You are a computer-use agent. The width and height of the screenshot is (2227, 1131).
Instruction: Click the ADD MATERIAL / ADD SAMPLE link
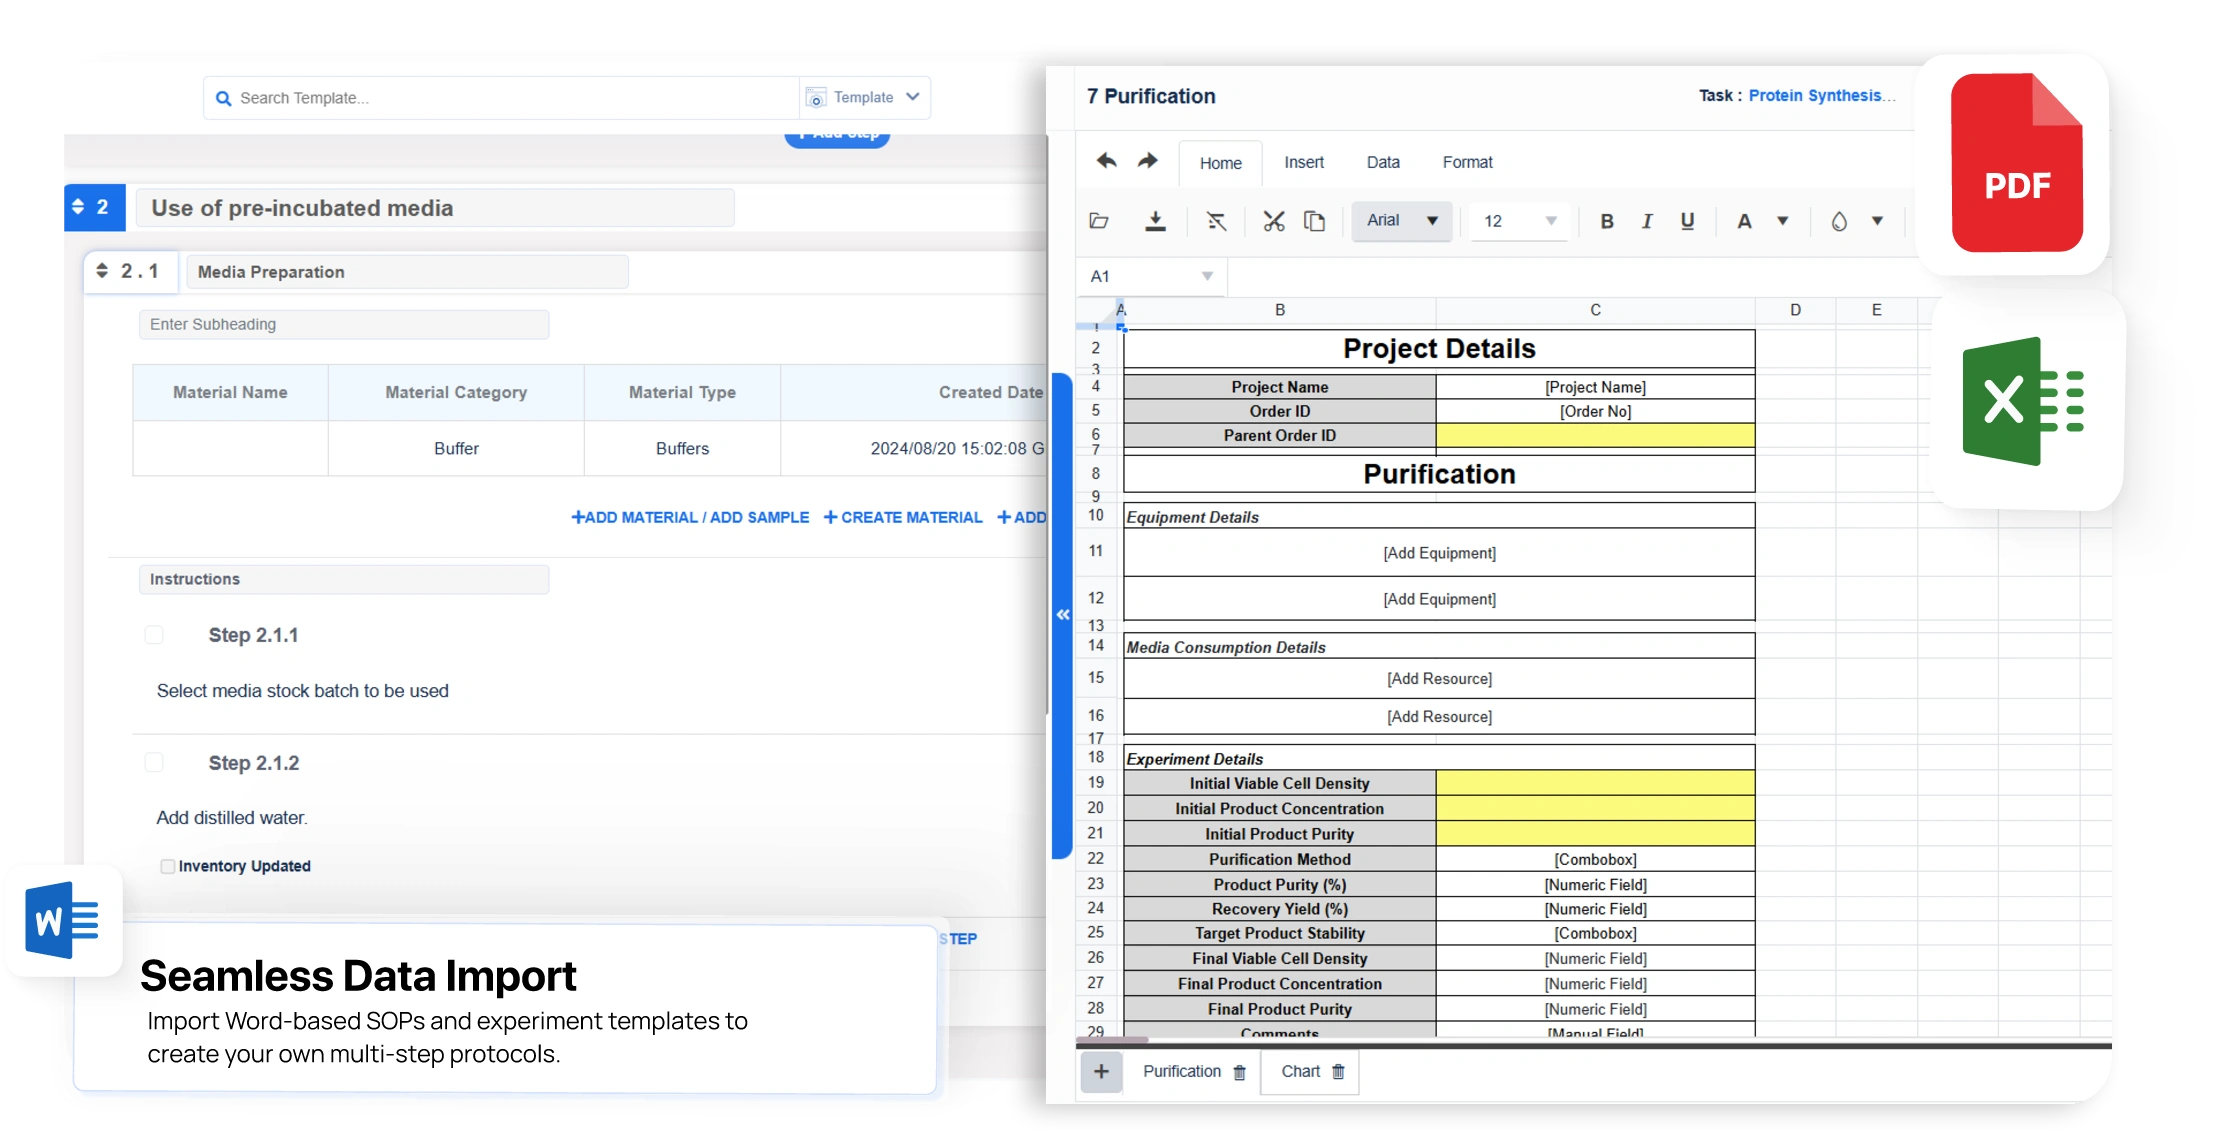(691, 517)
